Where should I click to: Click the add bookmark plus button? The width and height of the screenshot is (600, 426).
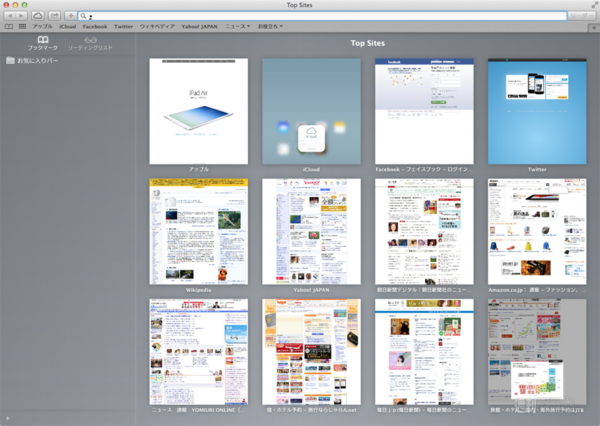(x=70, y=16)
